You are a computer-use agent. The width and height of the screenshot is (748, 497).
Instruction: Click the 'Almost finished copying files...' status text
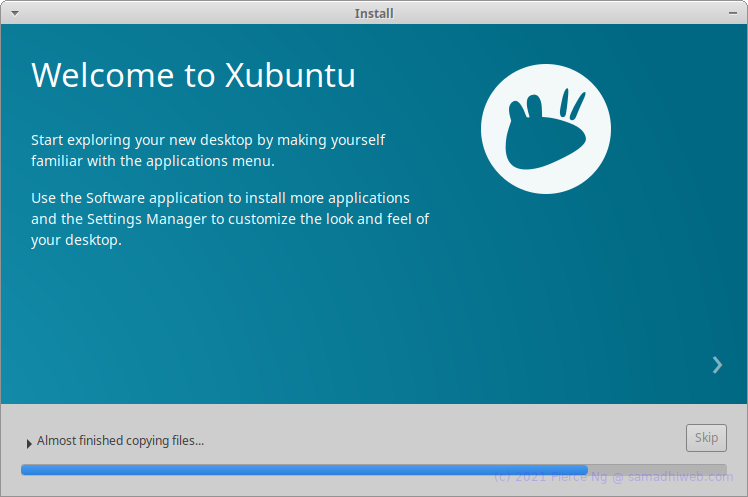pyautogui.click(x=120, y=441)
